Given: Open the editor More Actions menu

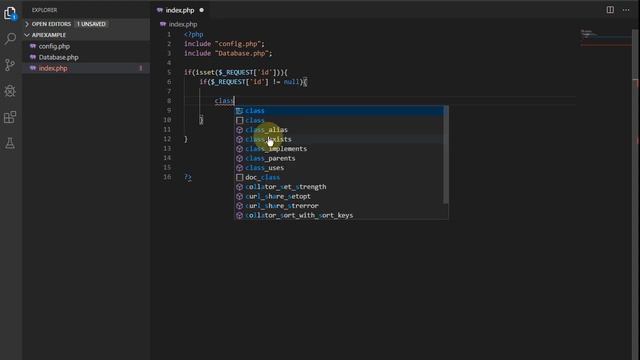Looking at the screenshot, I should coord(626,10).
